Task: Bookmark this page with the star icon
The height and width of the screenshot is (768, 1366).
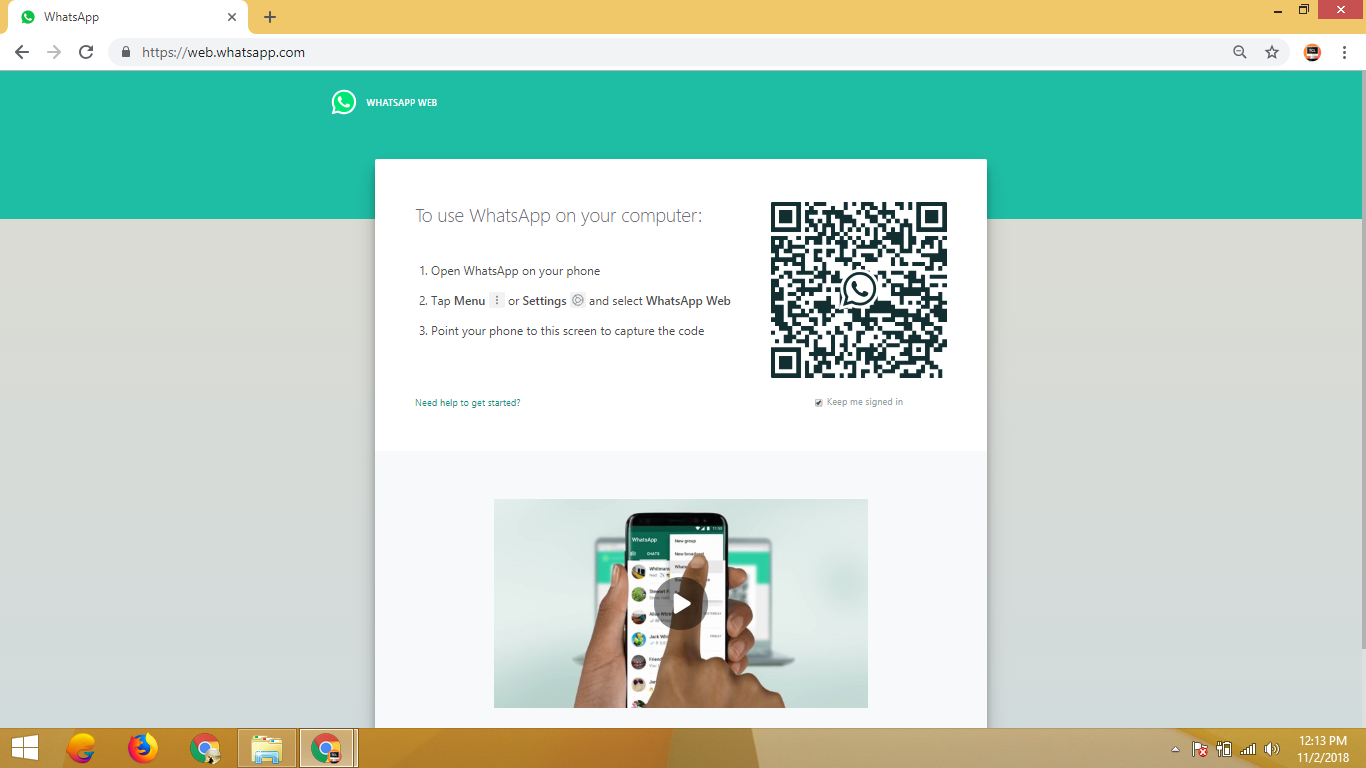Action: (1272, 52)
